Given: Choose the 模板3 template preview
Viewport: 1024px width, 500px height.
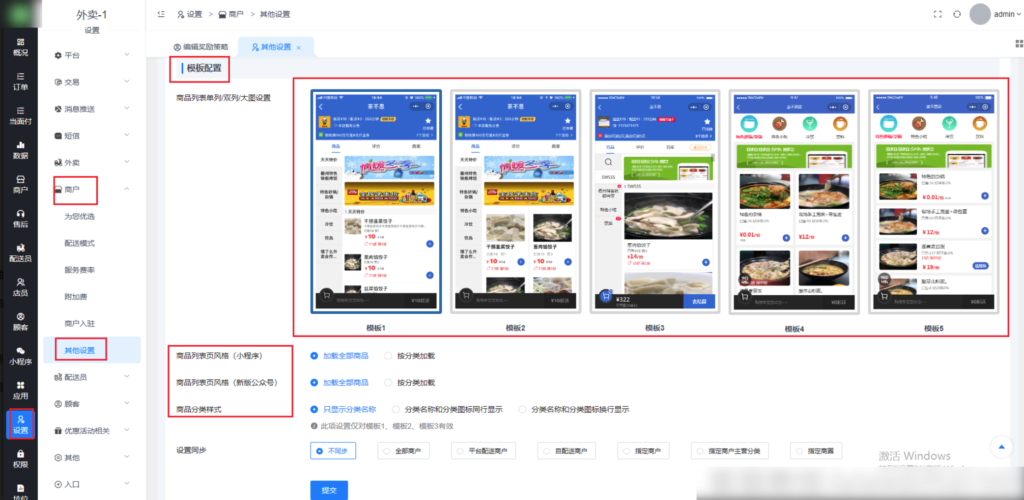Looking at the screenshot, I should click(655, 202).
